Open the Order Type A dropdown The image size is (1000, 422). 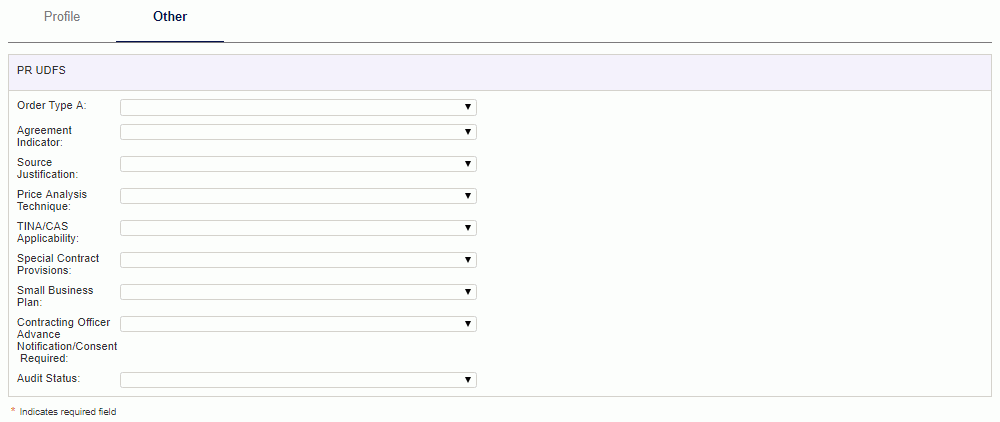click(x=298, y=107)
